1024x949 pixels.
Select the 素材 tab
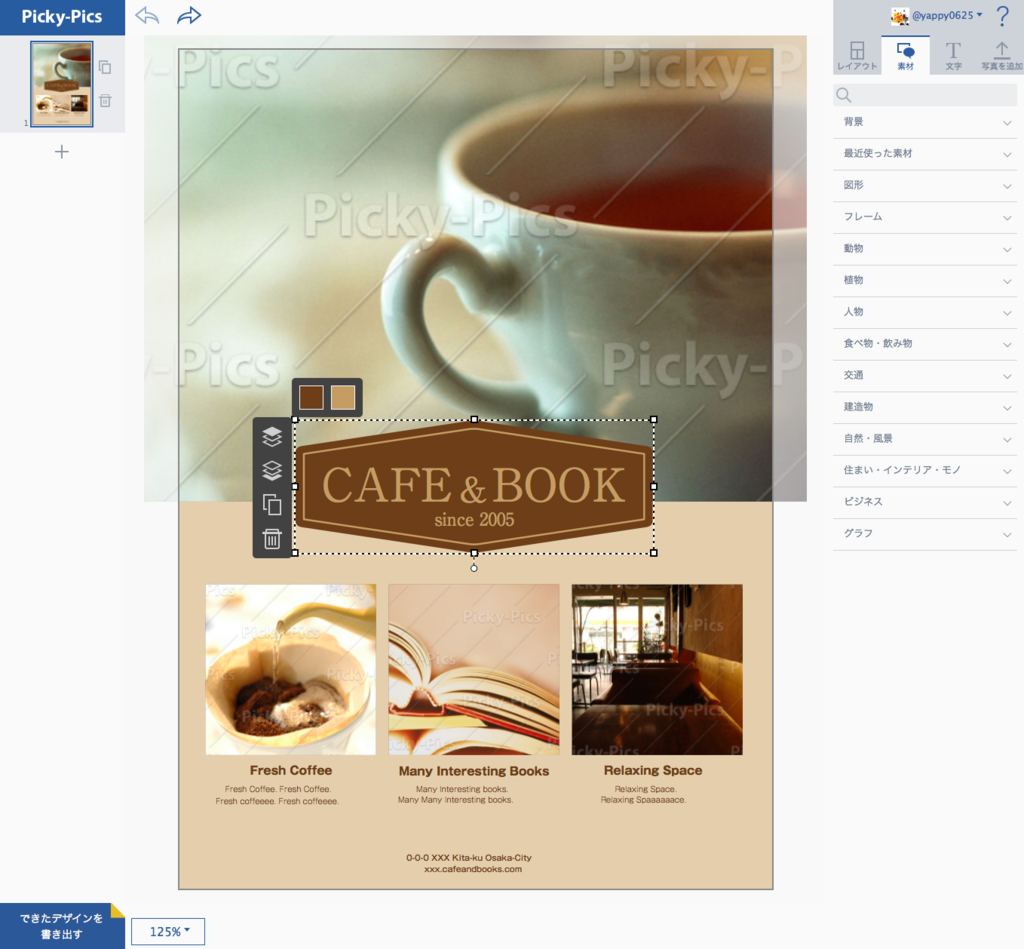coord(905,56)
